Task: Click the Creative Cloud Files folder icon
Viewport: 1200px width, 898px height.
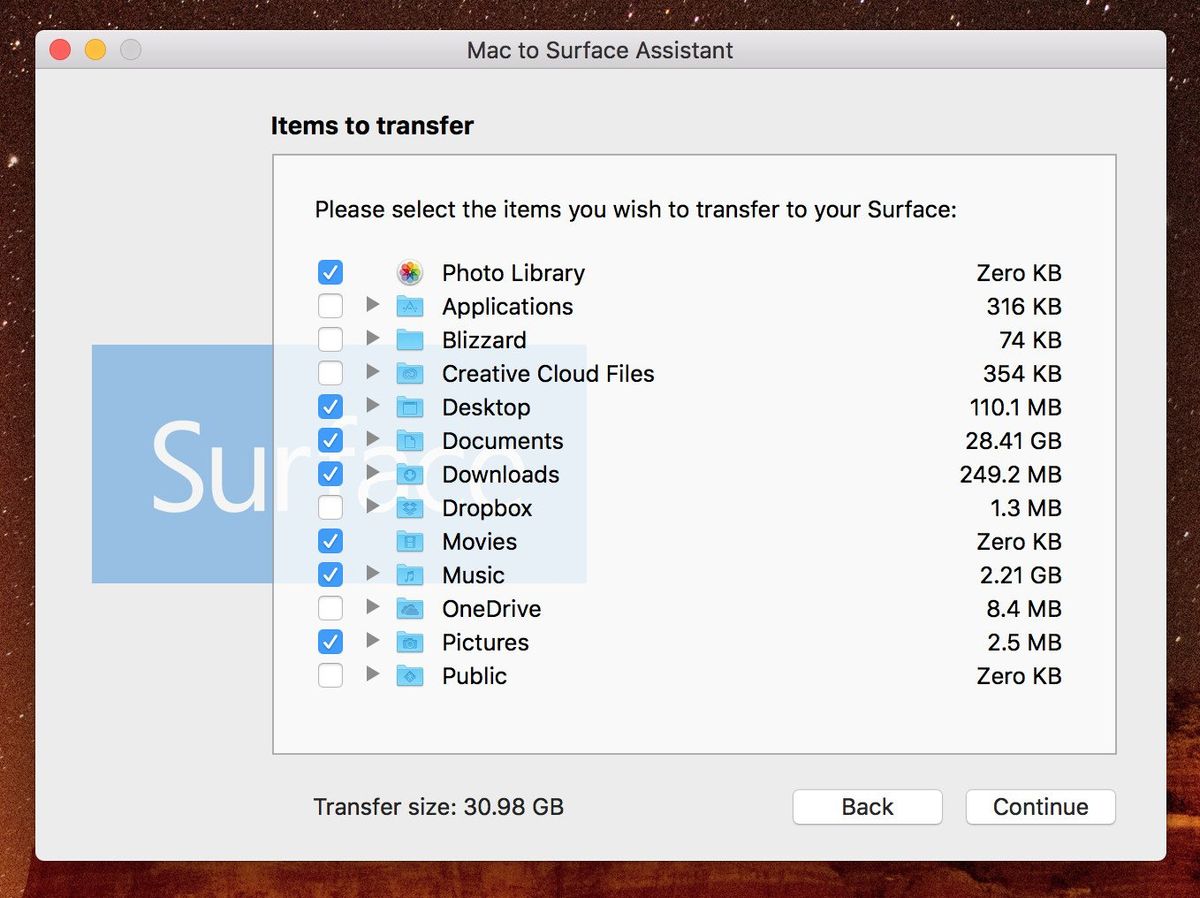Action: click(410, 373)
